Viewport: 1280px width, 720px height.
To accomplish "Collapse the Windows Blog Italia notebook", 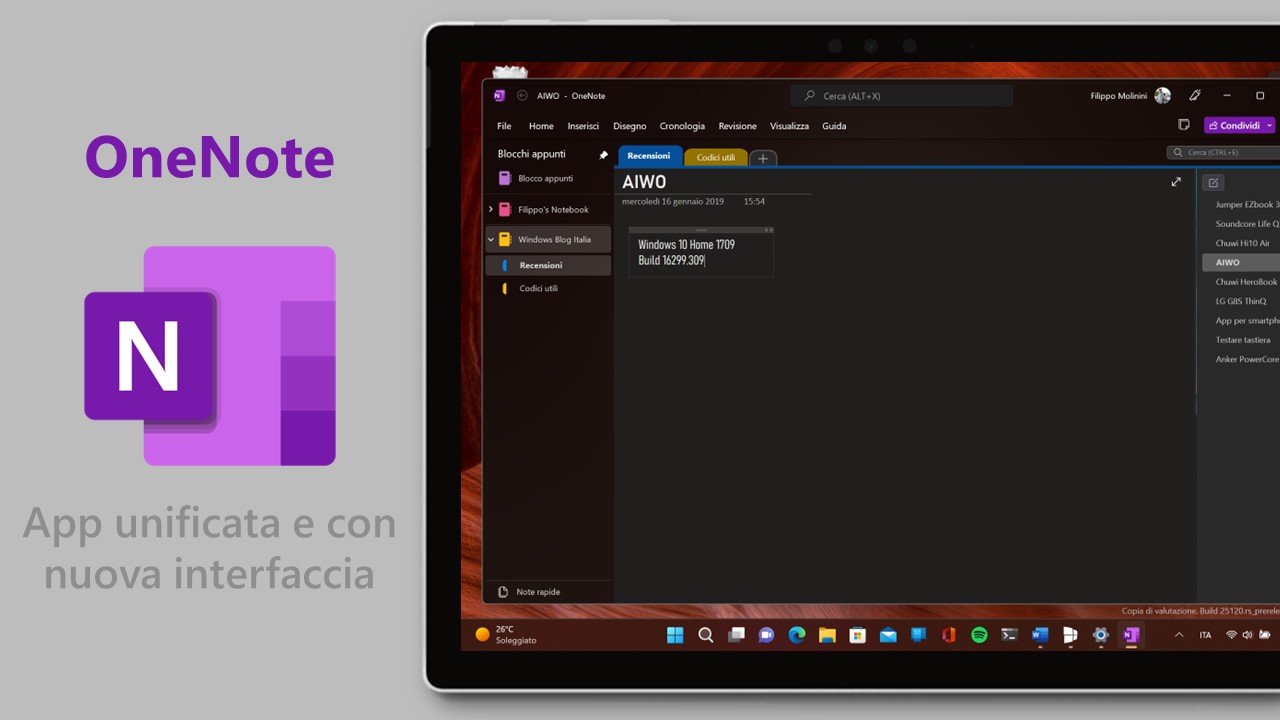I will (490, 240).
